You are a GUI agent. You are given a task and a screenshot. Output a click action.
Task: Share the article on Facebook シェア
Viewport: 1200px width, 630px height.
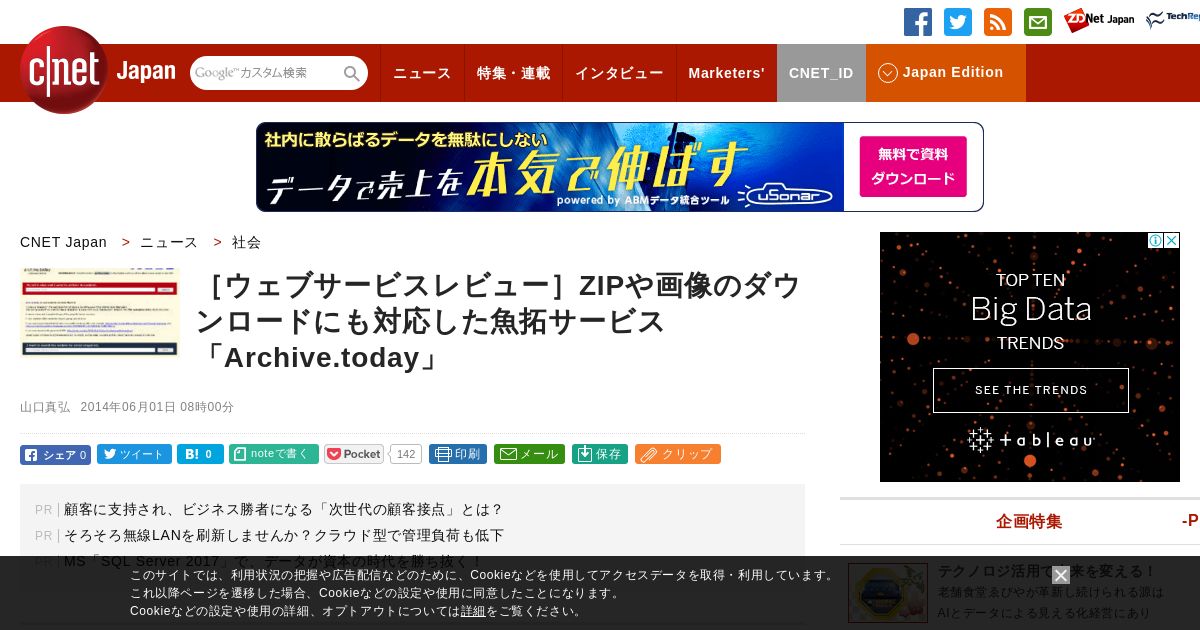[x=55, y=454]
